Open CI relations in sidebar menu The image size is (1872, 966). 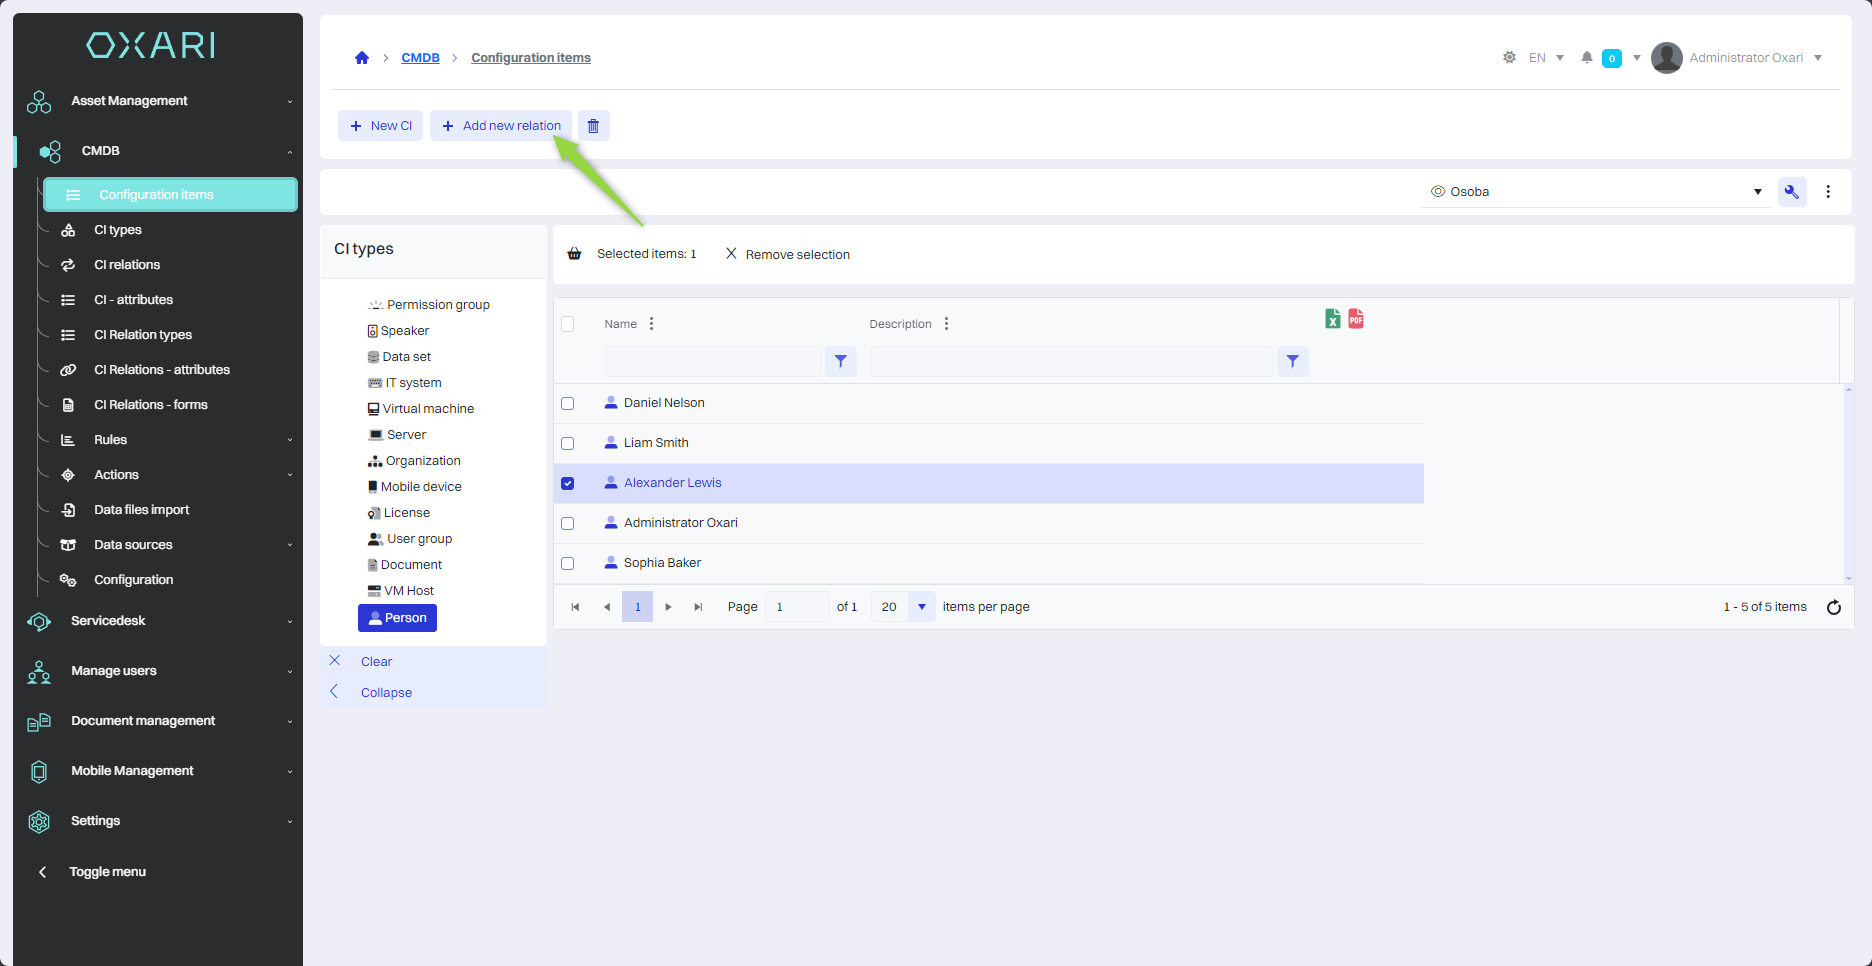point(127,265)
